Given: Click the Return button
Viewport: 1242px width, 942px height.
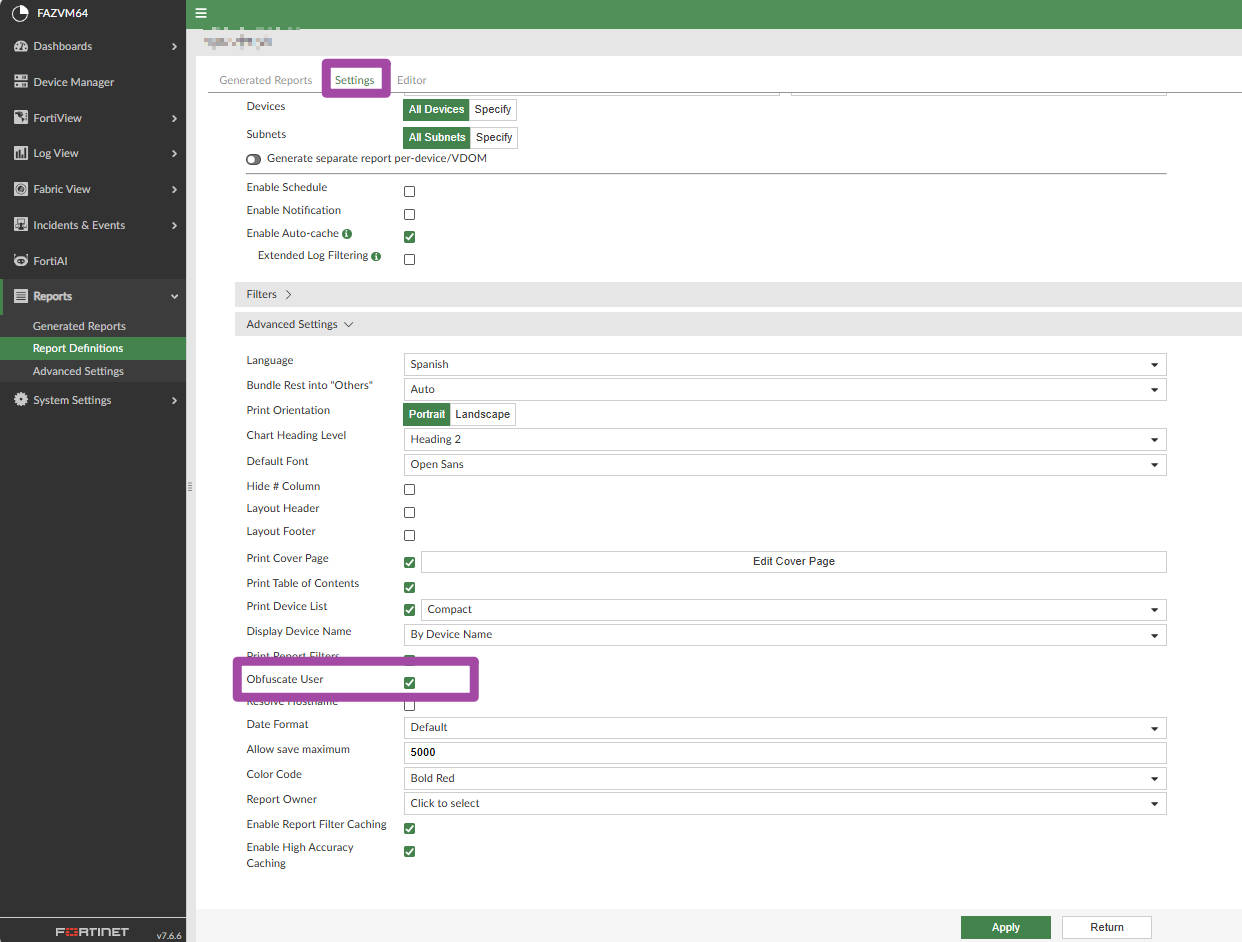Looking at the screenshot, I should click(1107, 927).
